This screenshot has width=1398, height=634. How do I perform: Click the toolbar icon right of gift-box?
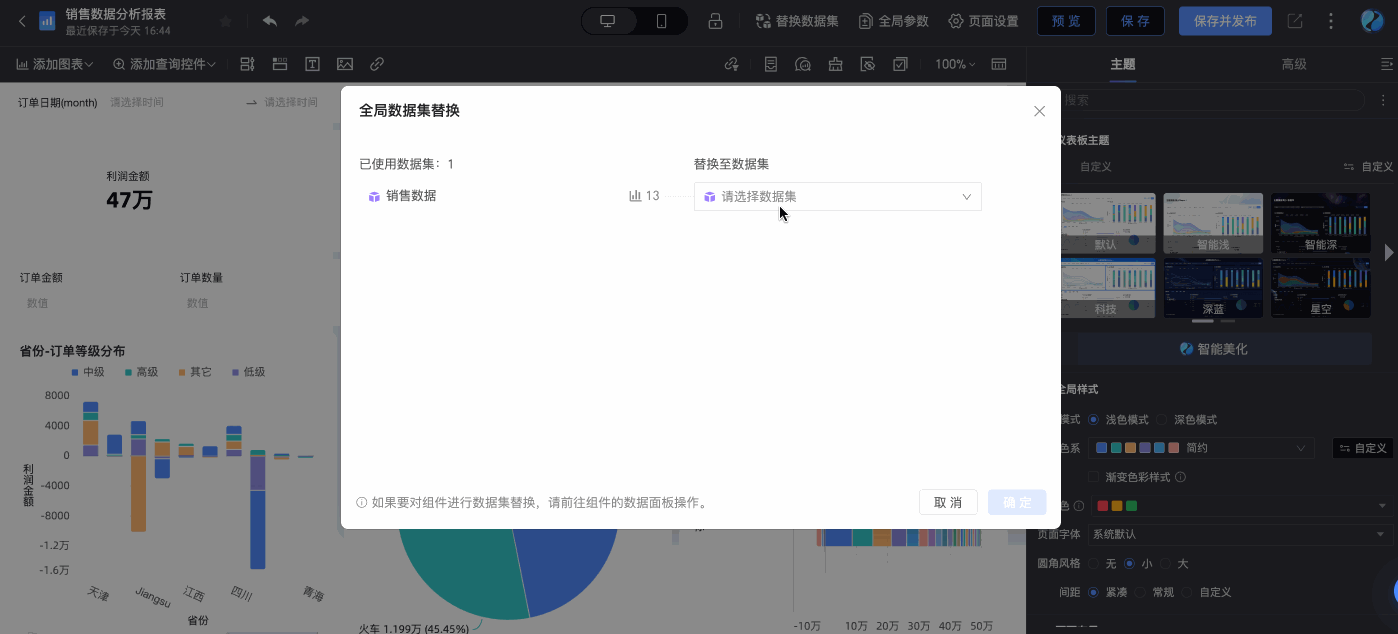[x=868, y=64]
